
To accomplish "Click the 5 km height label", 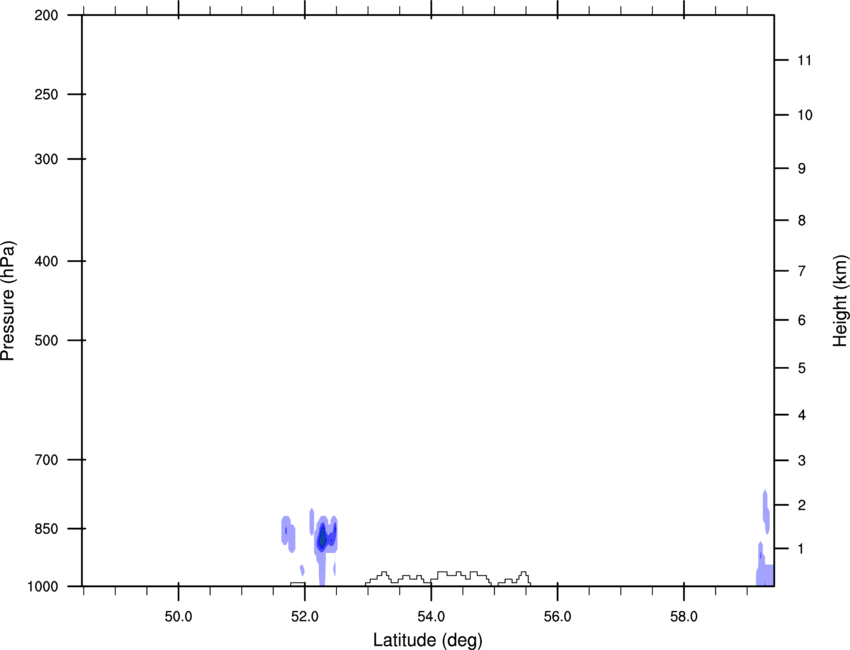I will tap(802, 369).
